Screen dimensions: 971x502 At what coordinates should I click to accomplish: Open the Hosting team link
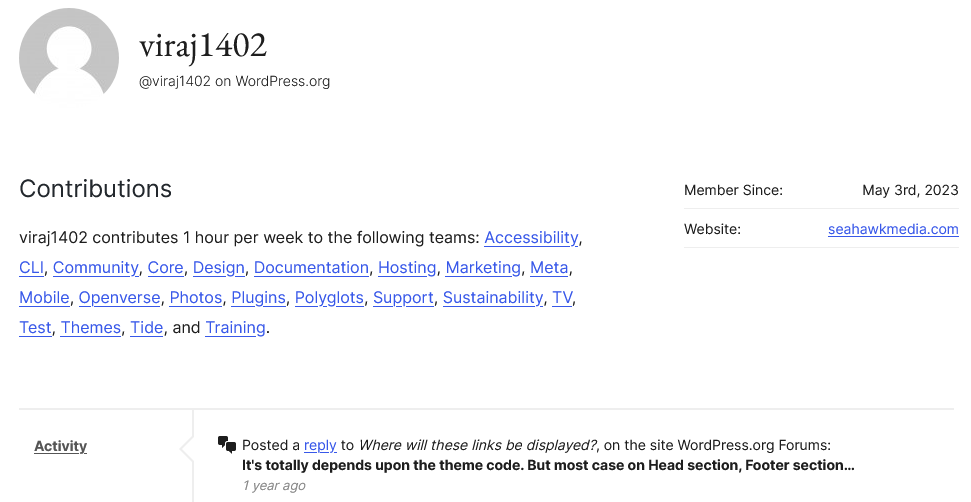(x=407, y=267)
